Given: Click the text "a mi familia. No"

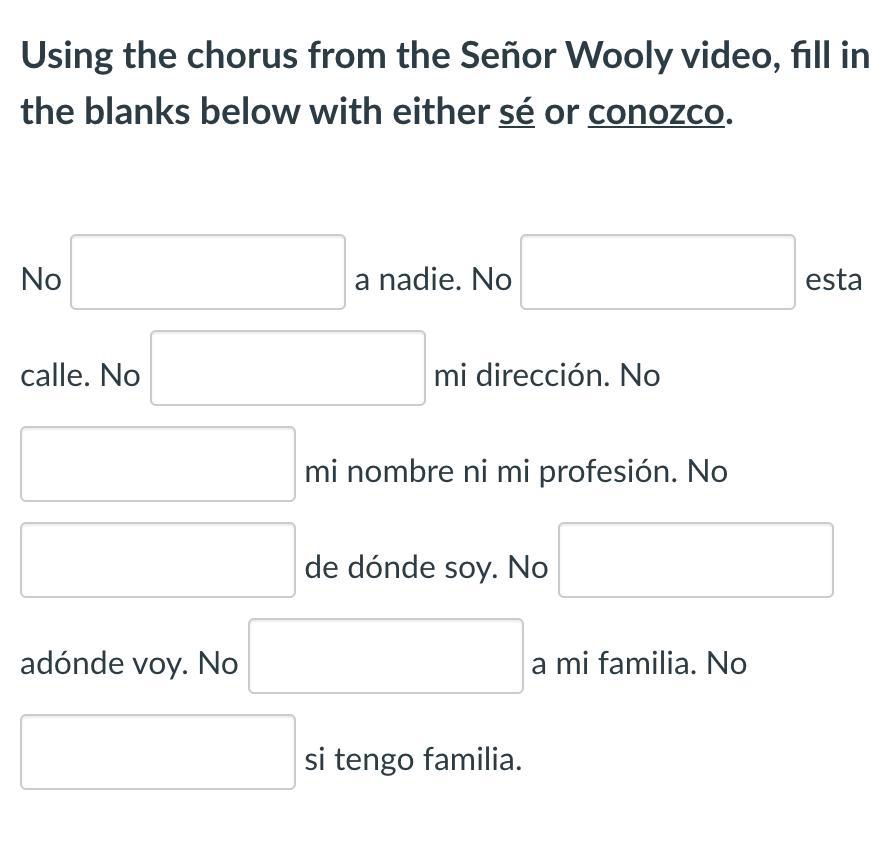Looking at the screenshot, I should click(x=639, y=664).
